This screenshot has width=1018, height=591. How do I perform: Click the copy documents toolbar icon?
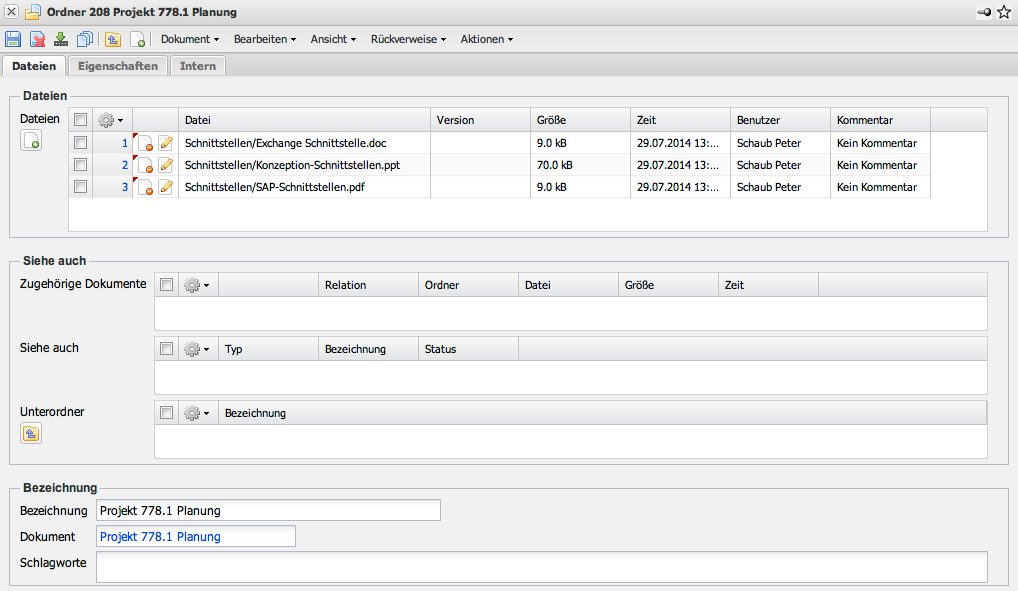85,39
